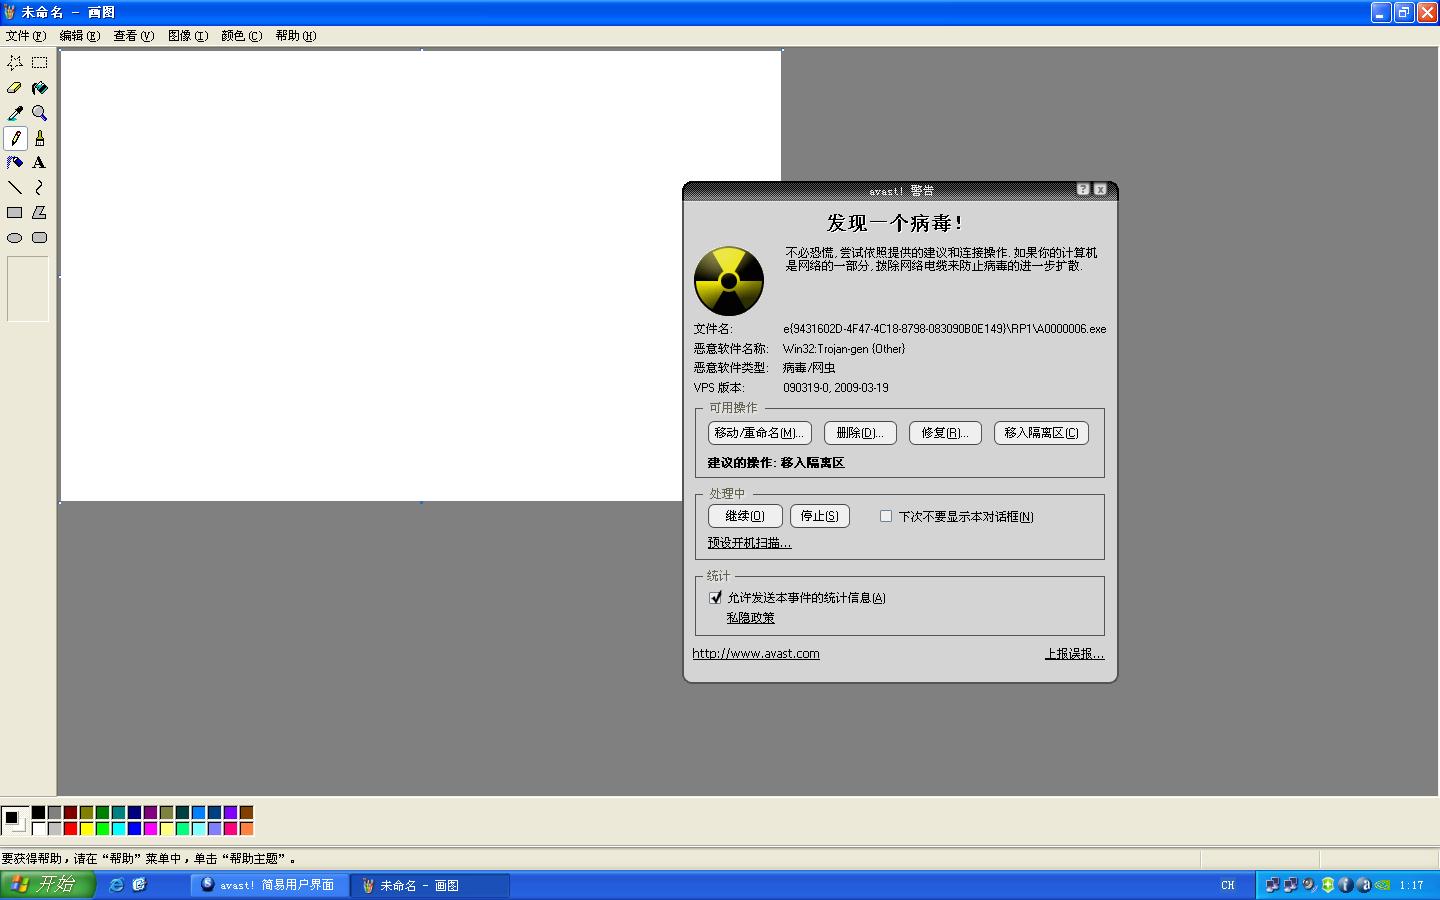Click the 删除 button in avast dialog
Viewport: 1440px width, 900px height.
pos(859,433)
